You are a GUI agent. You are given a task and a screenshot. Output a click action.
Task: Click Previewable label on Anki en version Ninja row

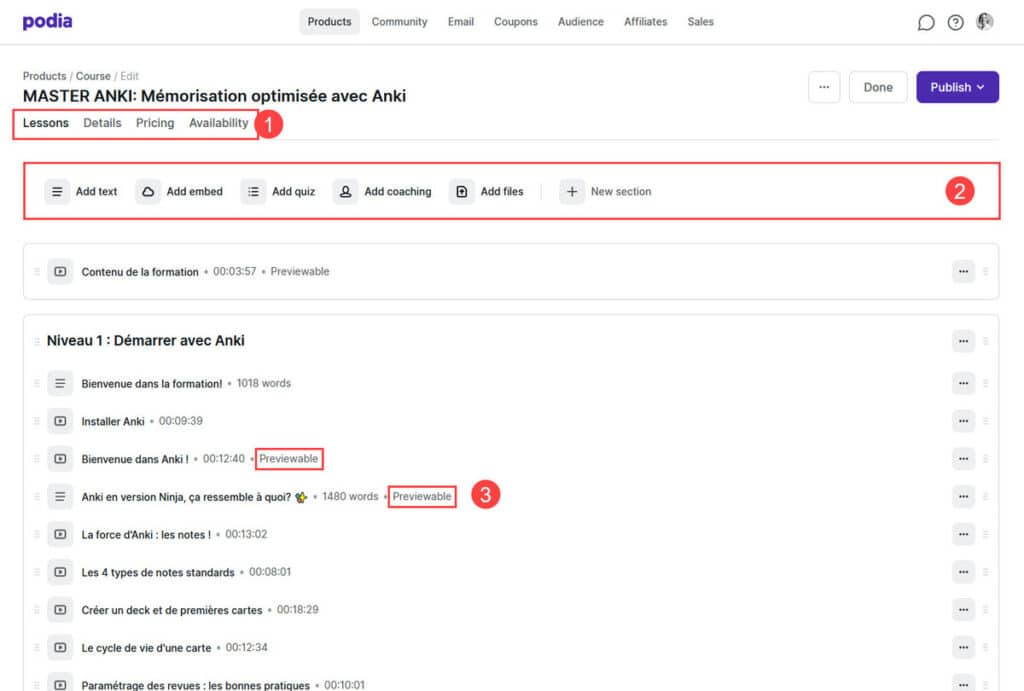pos(422,496)
